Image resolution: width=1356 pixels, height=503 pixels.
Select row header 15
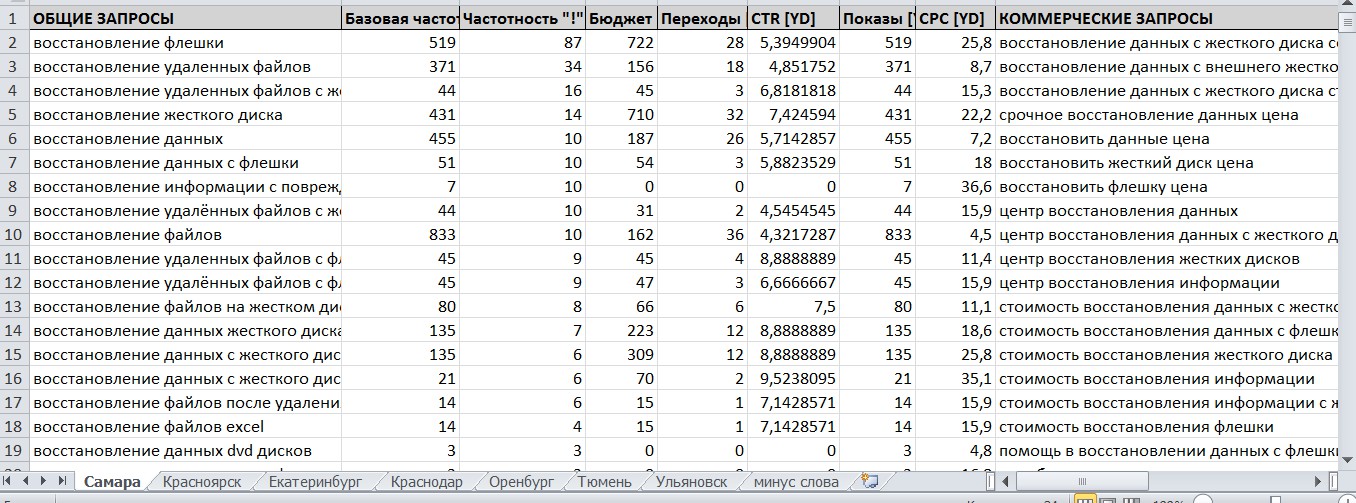click(14, 354)
